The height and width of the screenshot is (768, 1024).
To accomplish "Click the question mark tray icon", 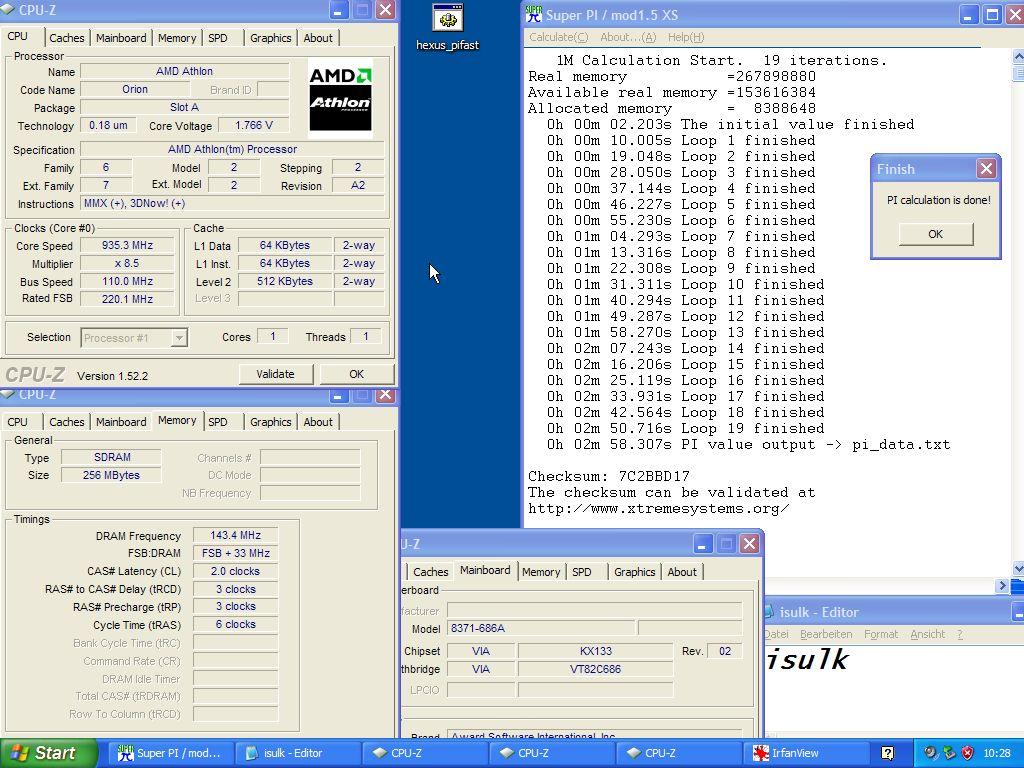I will [x=887, y=753].
